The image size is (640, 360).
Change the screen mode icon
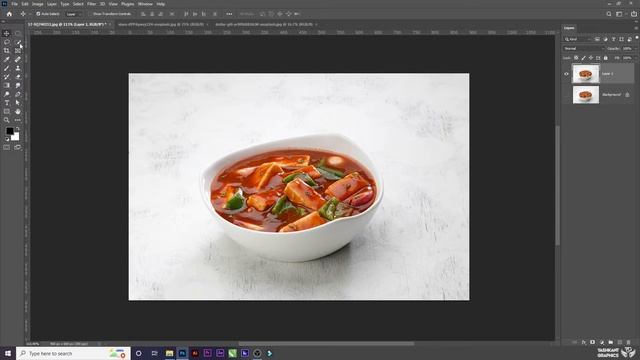18,147
